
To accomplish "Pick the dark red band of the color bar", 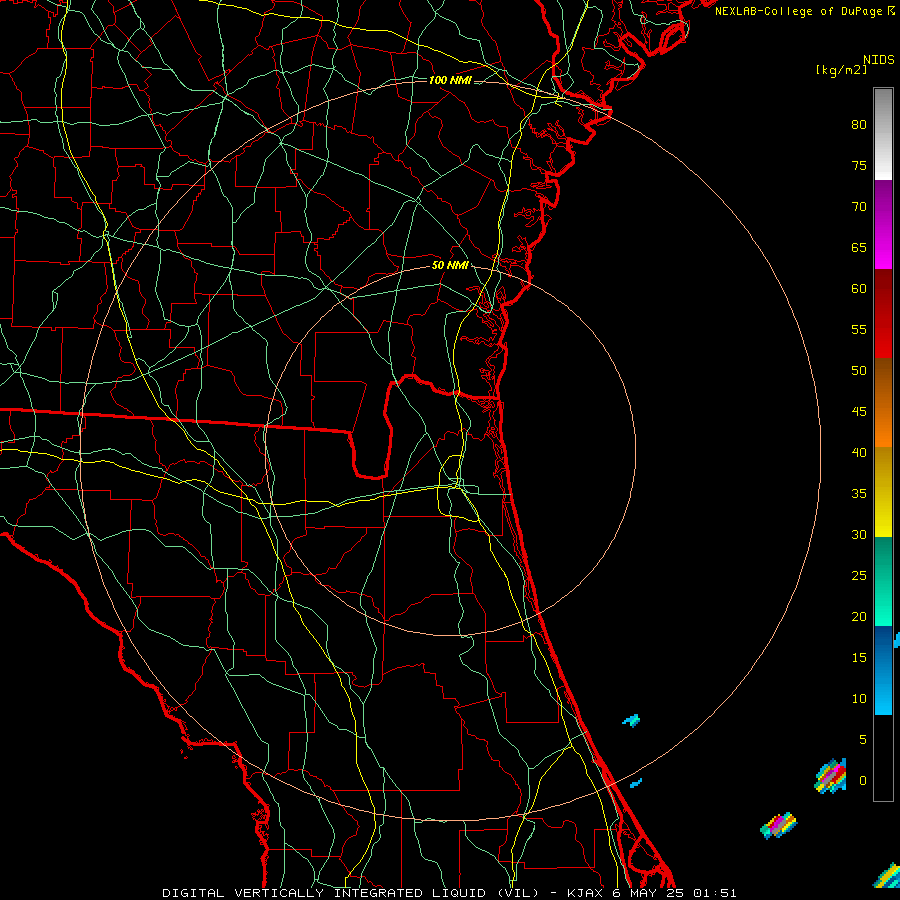I will point(883,313).
